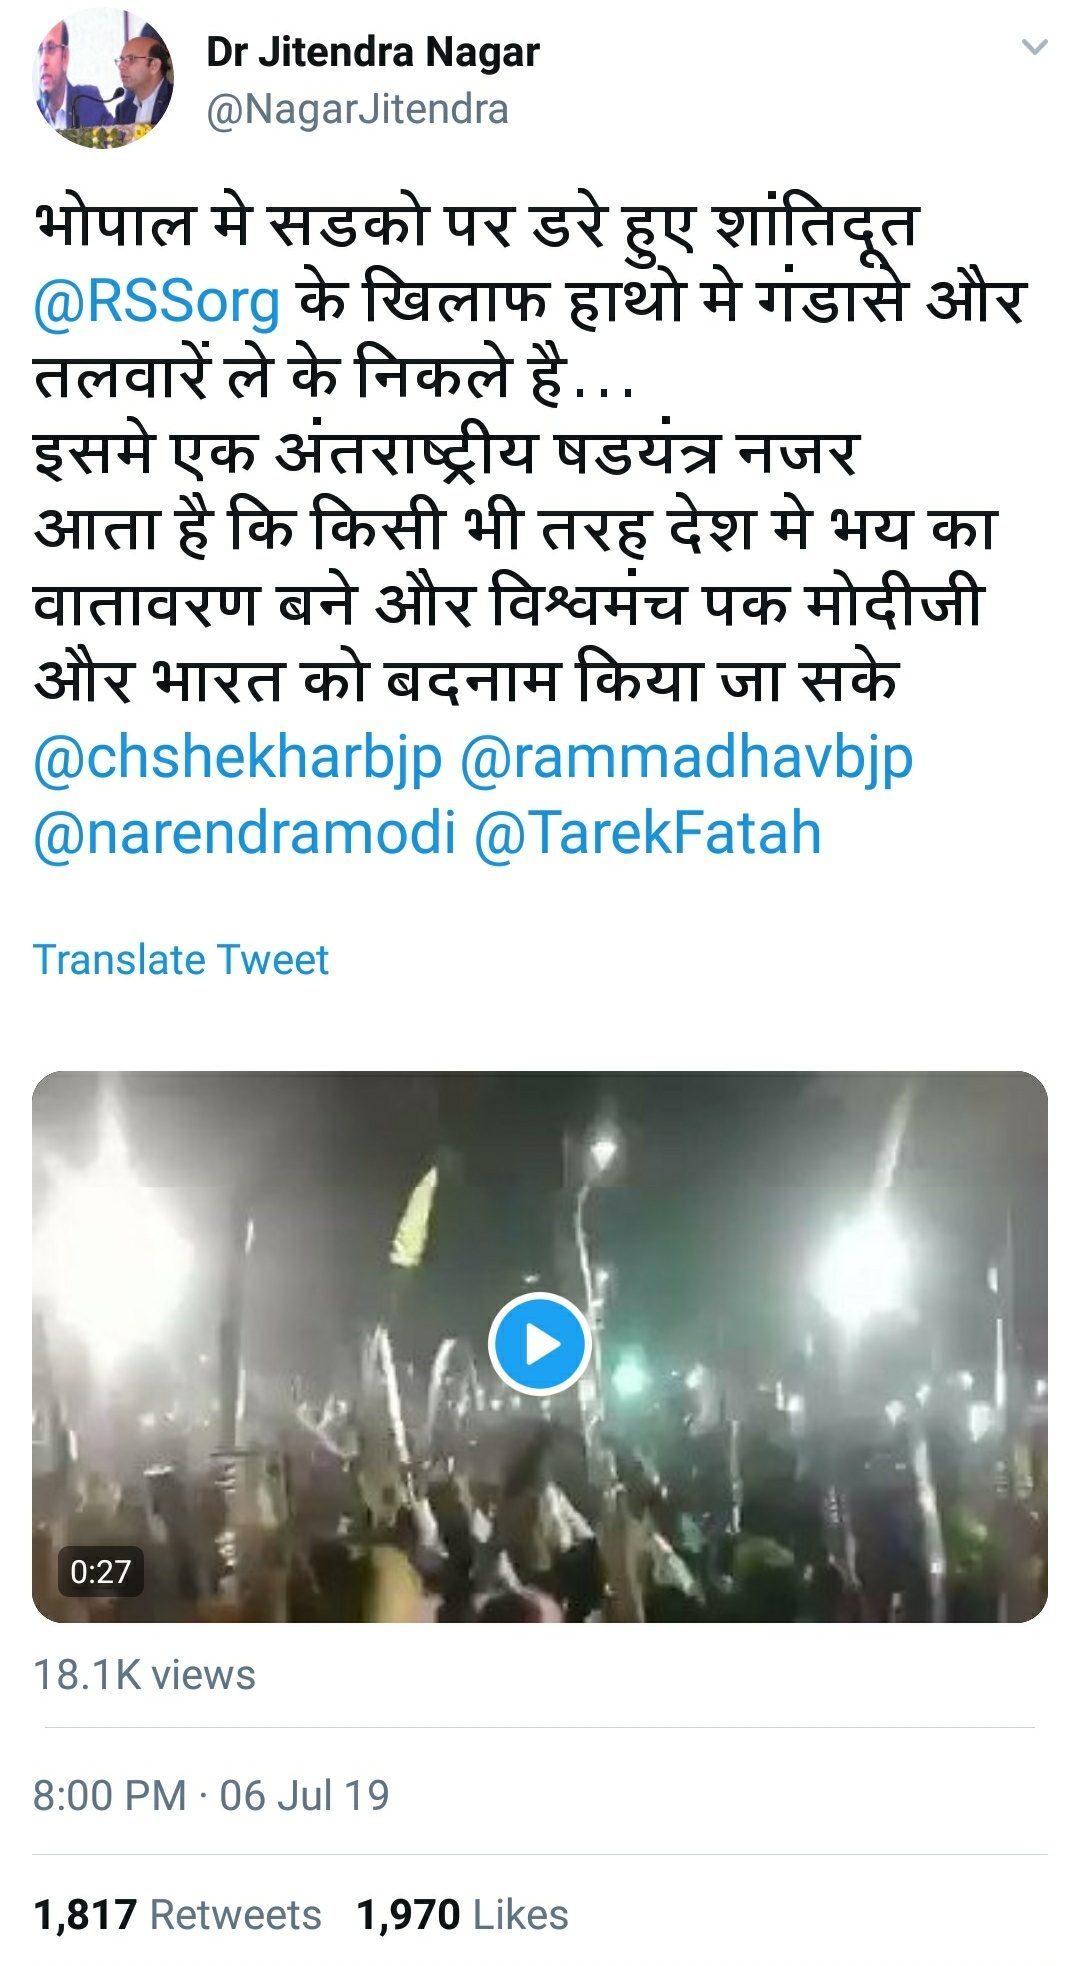1080x1966 pixels.
Task: View the 1,970 Likes list
Action: pos(462,1915)
